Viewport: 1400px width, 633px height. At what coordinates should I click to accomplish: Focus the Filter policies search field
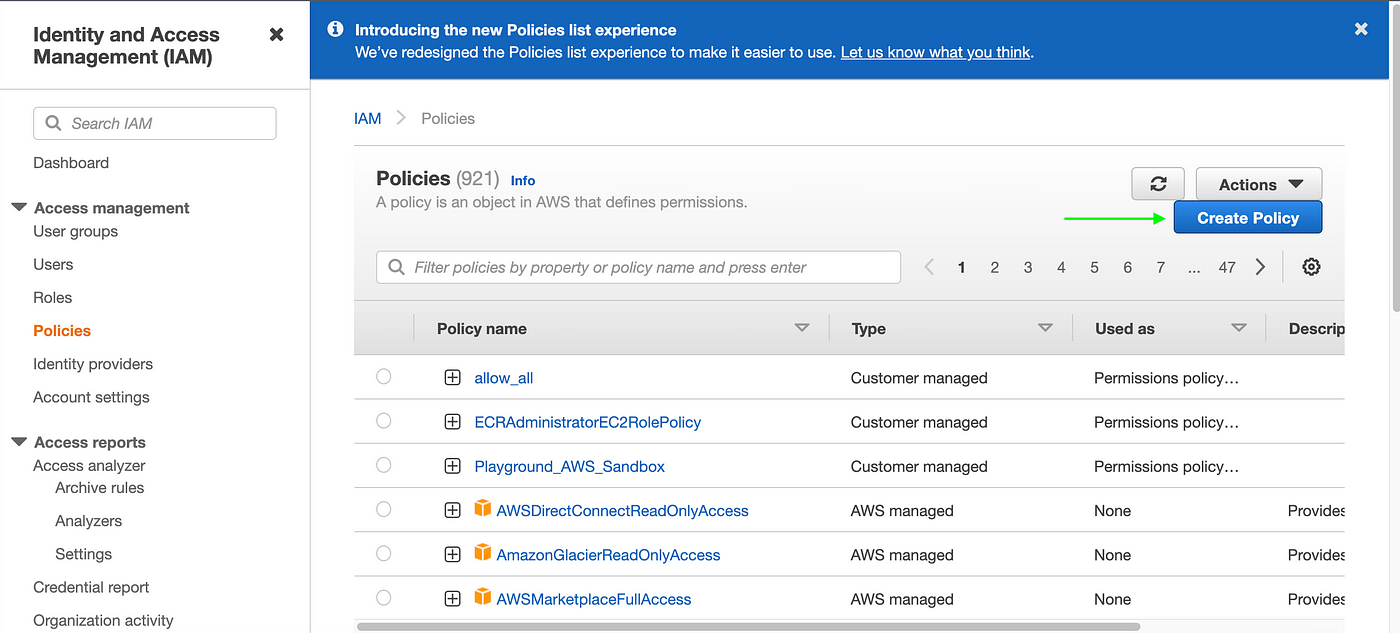pyautogui.click(x=638, y=267)
